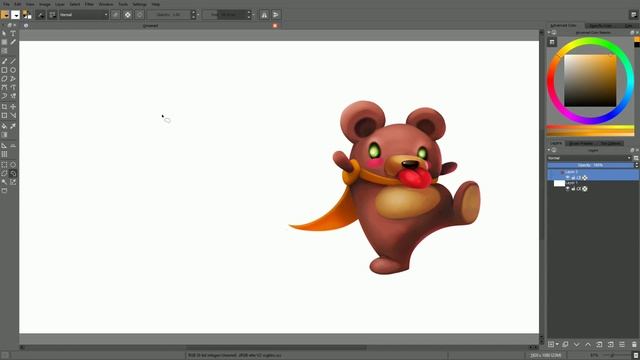
Task: Toggle horizontal mirror mode
Action: click(264, 15)
